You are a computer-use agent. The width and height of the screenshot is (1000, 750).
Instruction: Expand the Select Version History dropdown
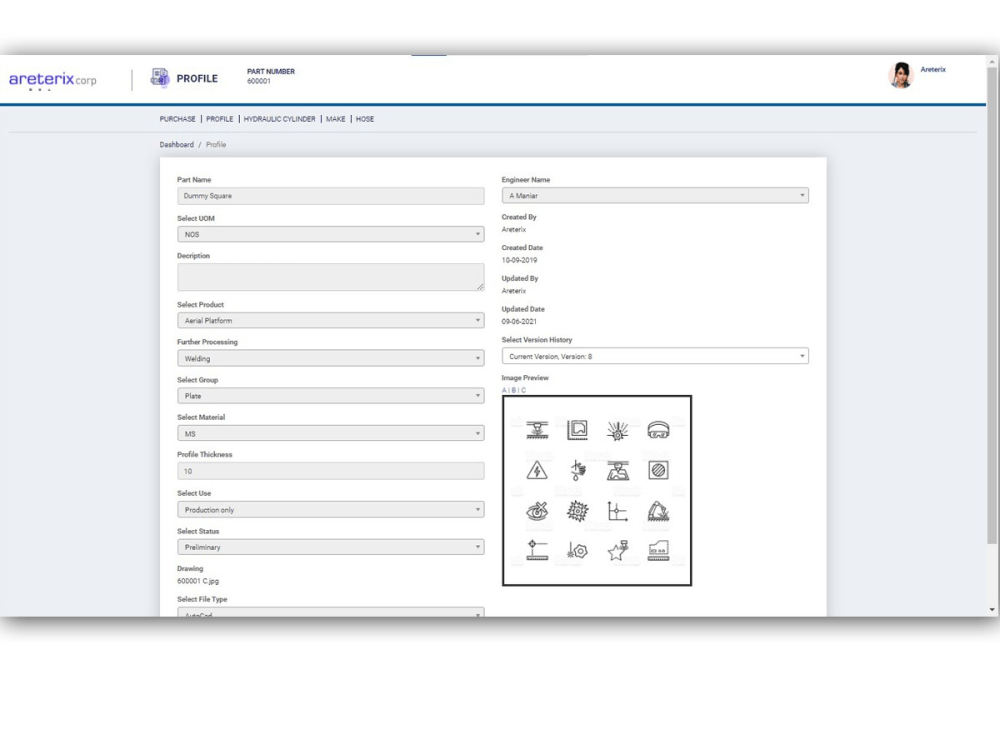click(655, 356)
